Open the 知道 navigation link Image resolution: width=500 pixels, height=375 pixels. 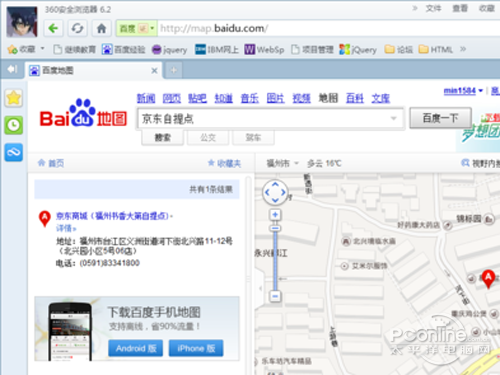pos(223,98)
